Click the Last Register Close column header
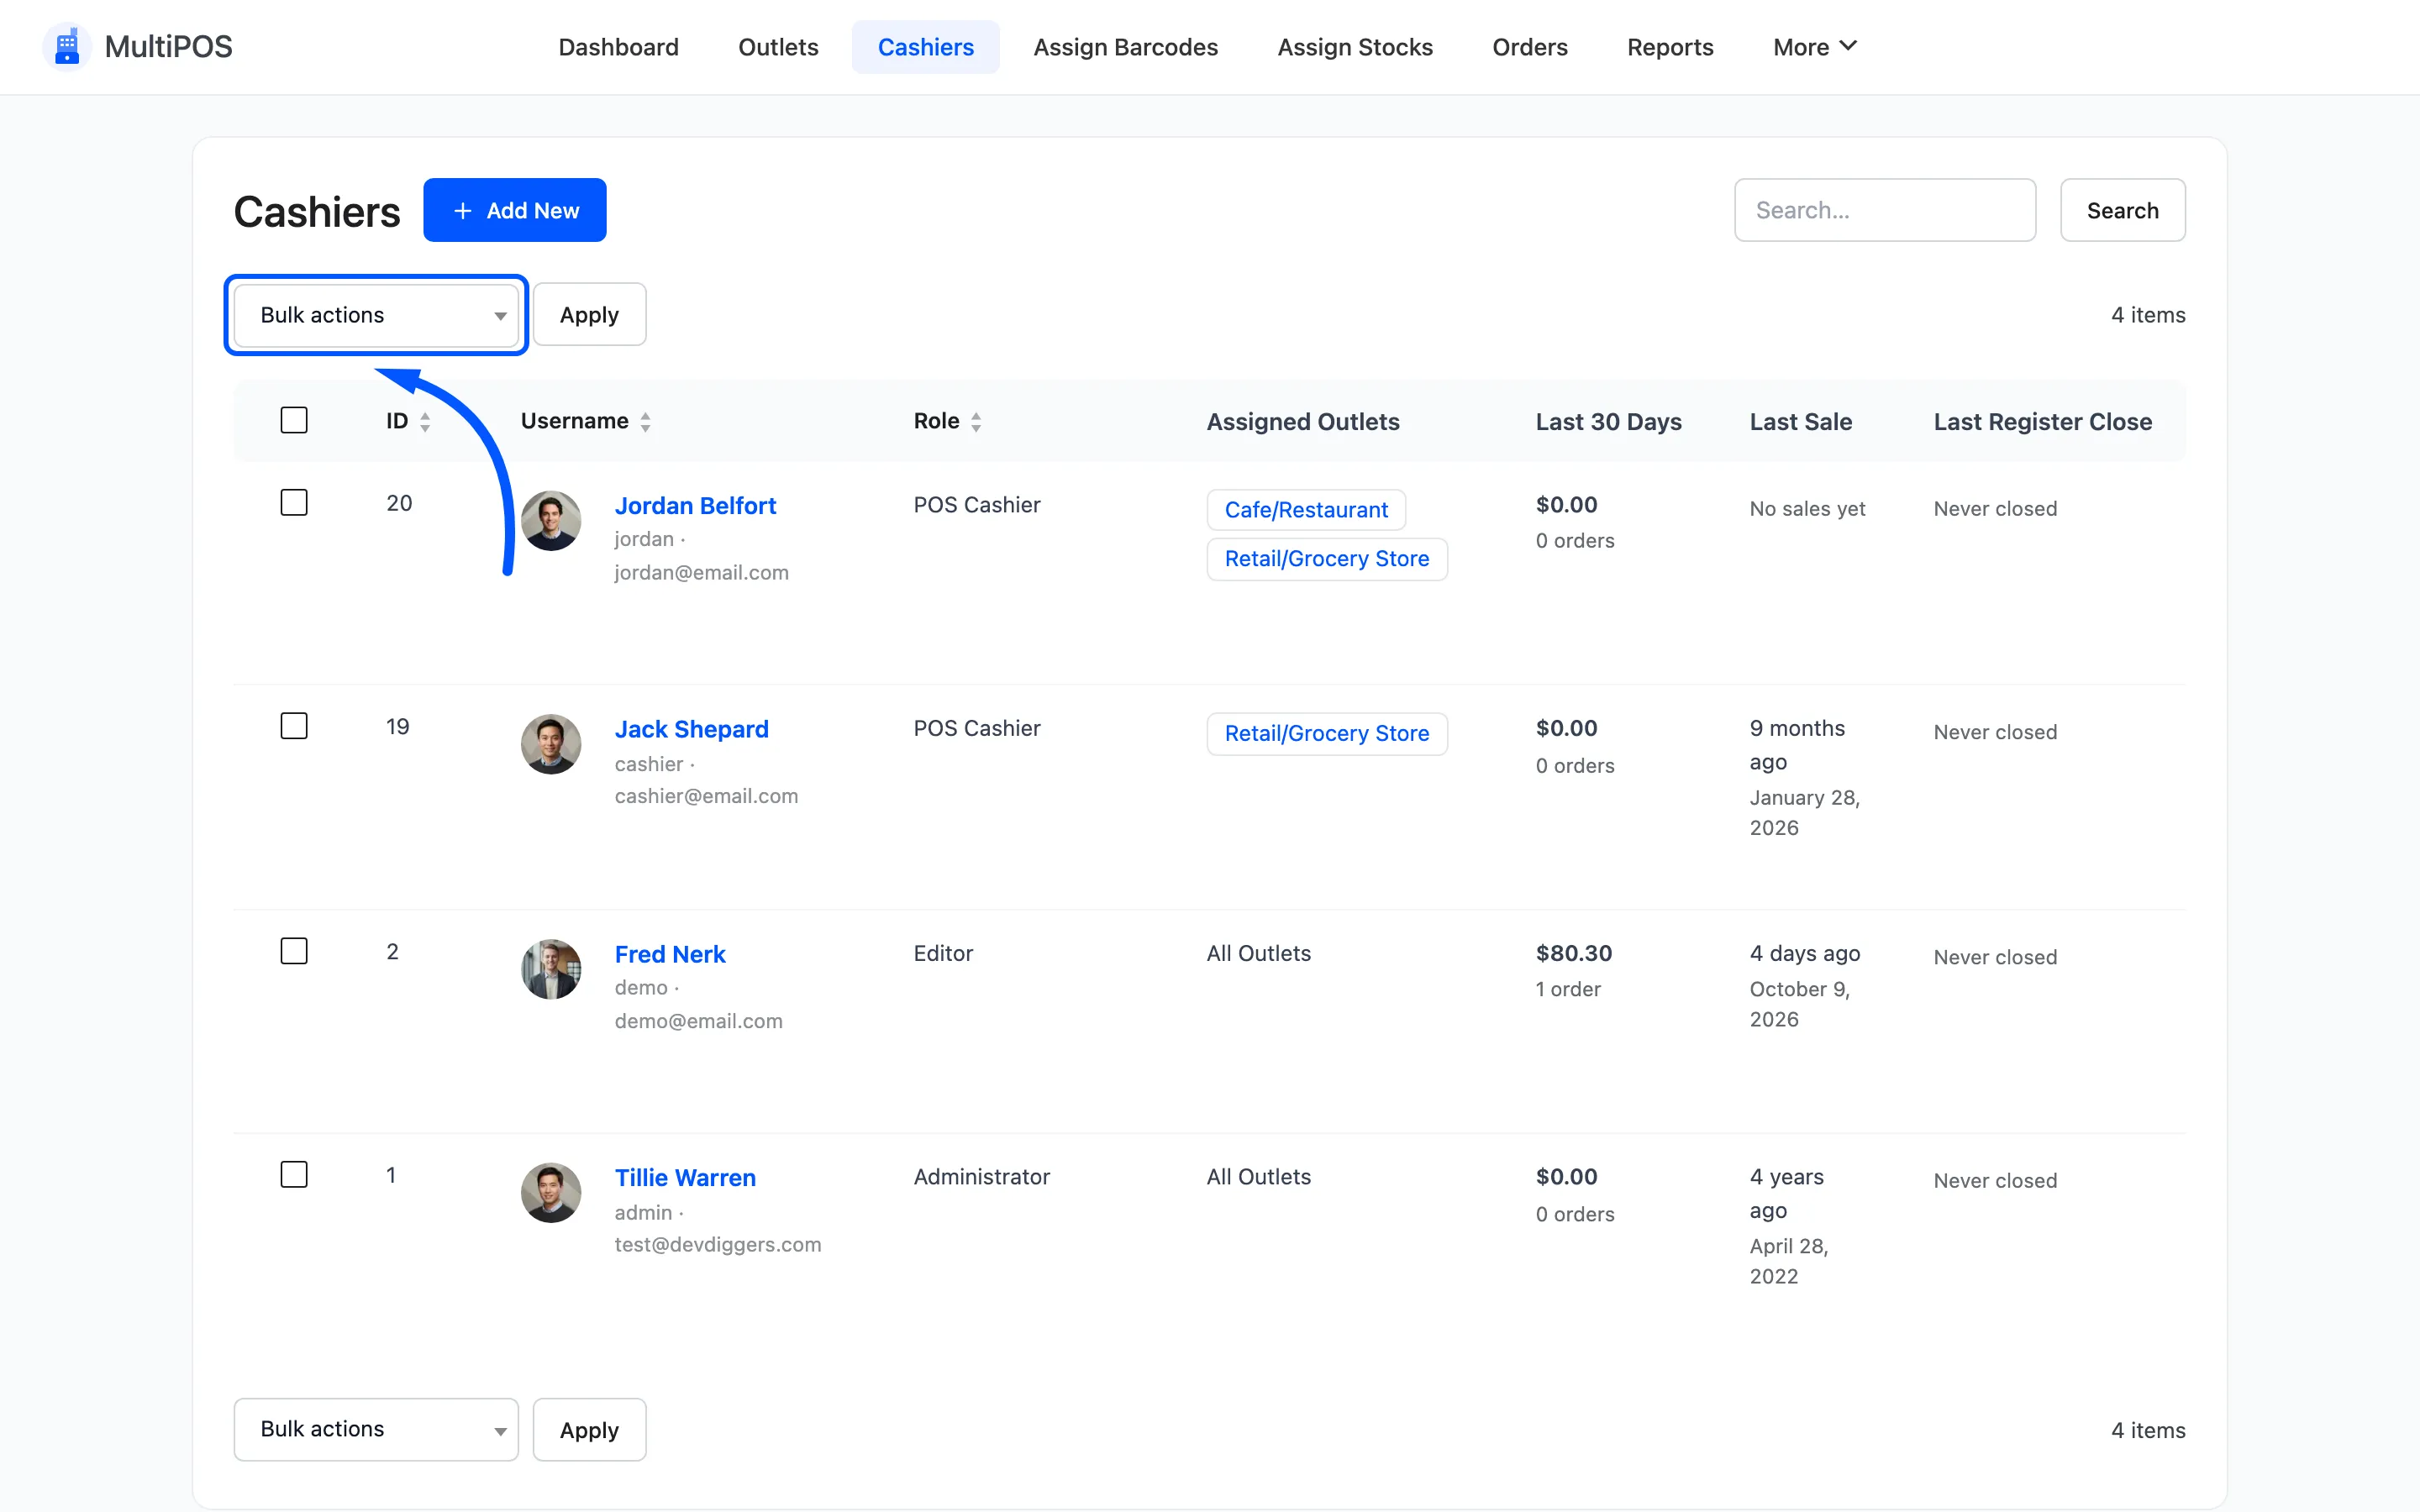 click(x=2043, y=422)
